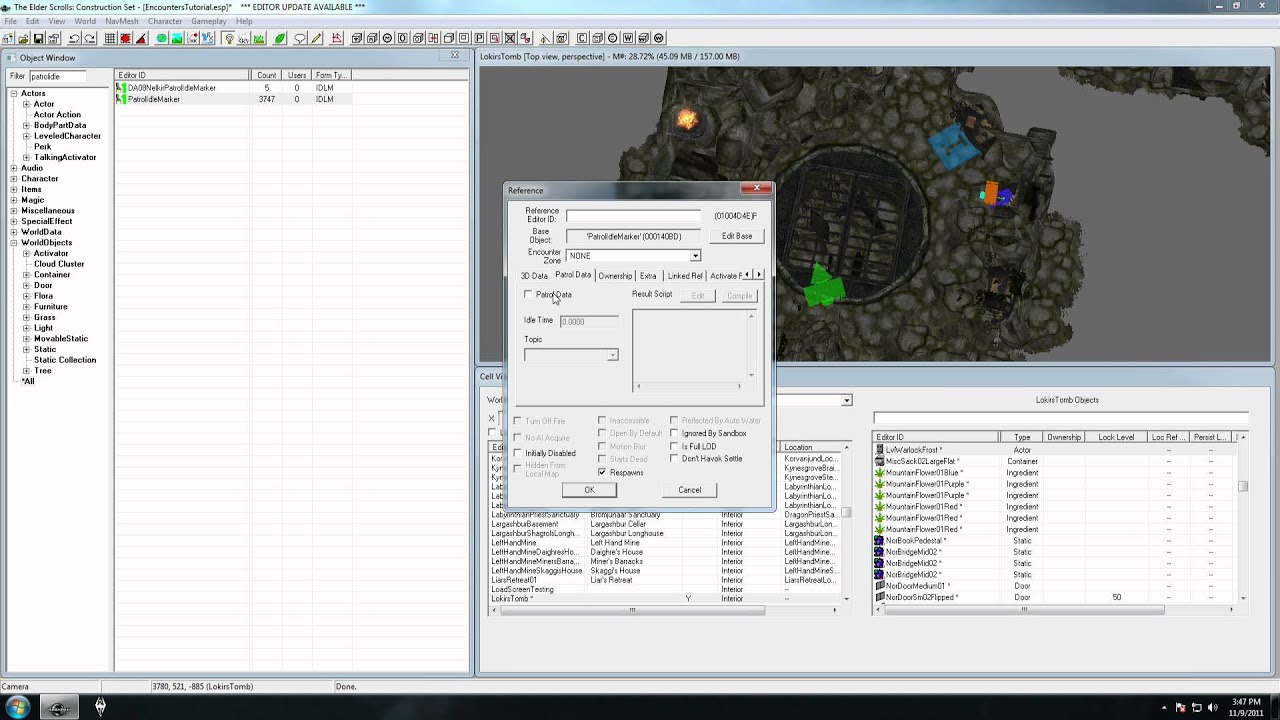Click the Edit Base button

tap(737, 236)
